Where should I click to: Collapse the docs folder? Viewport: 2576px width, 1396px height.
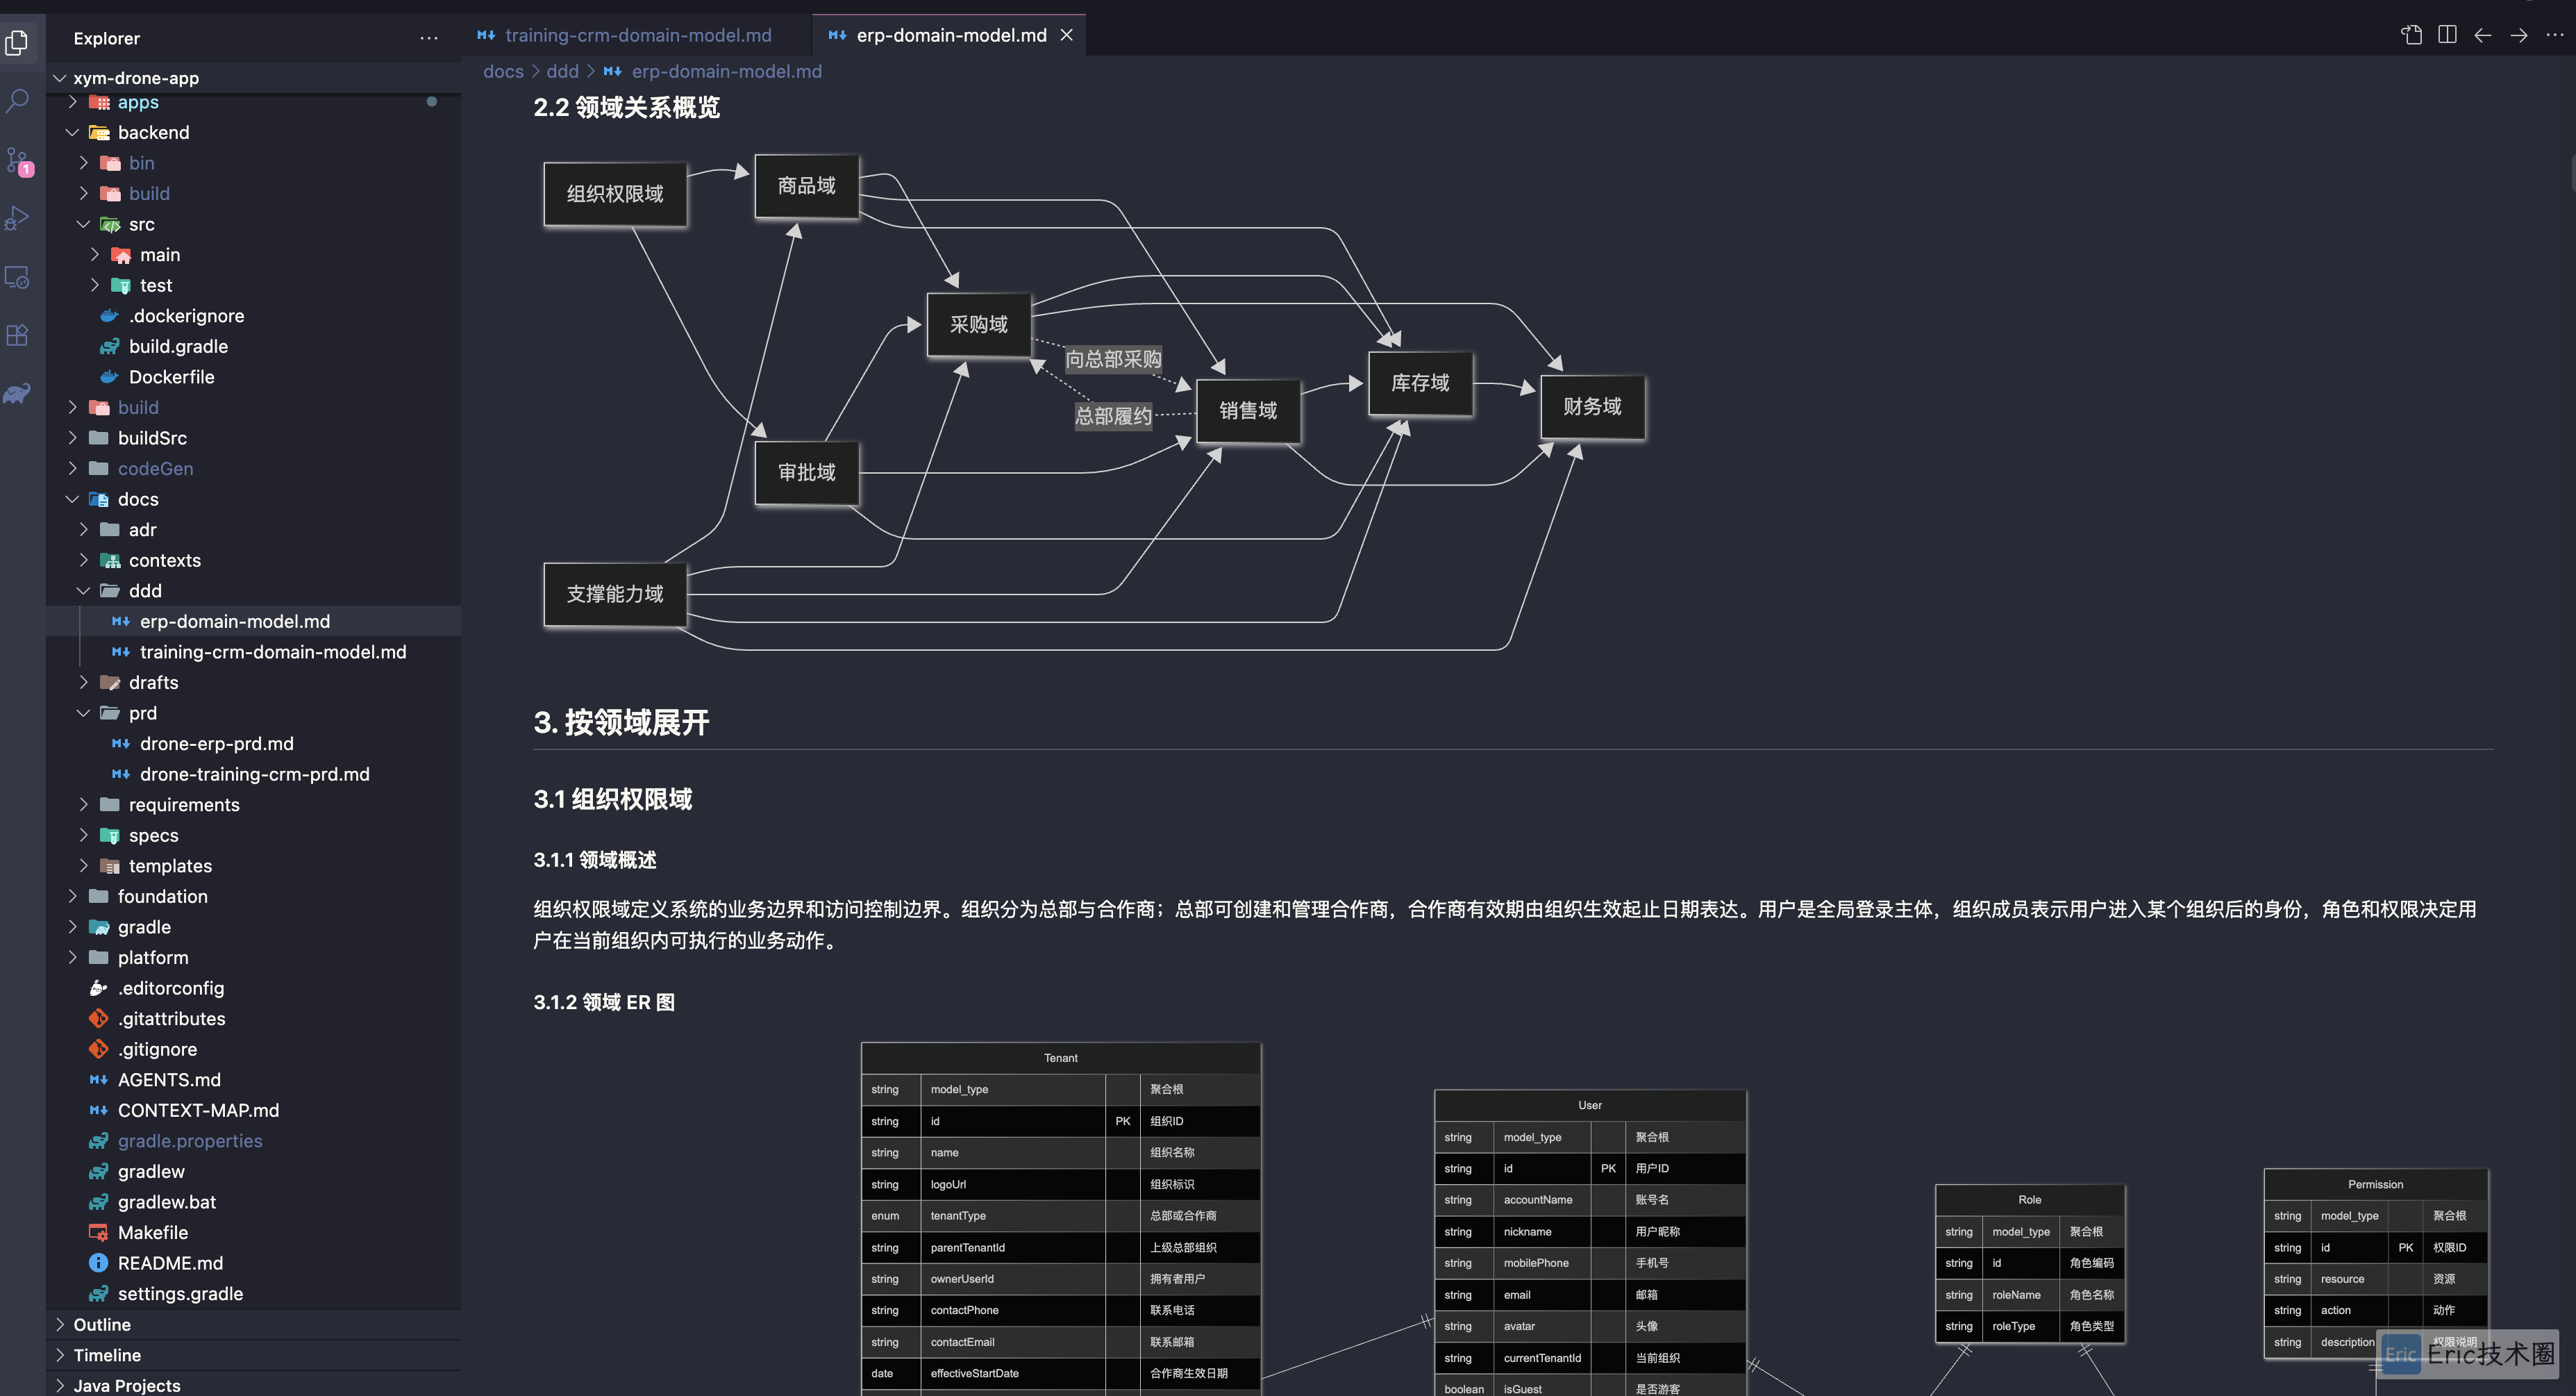coord(72,499)
